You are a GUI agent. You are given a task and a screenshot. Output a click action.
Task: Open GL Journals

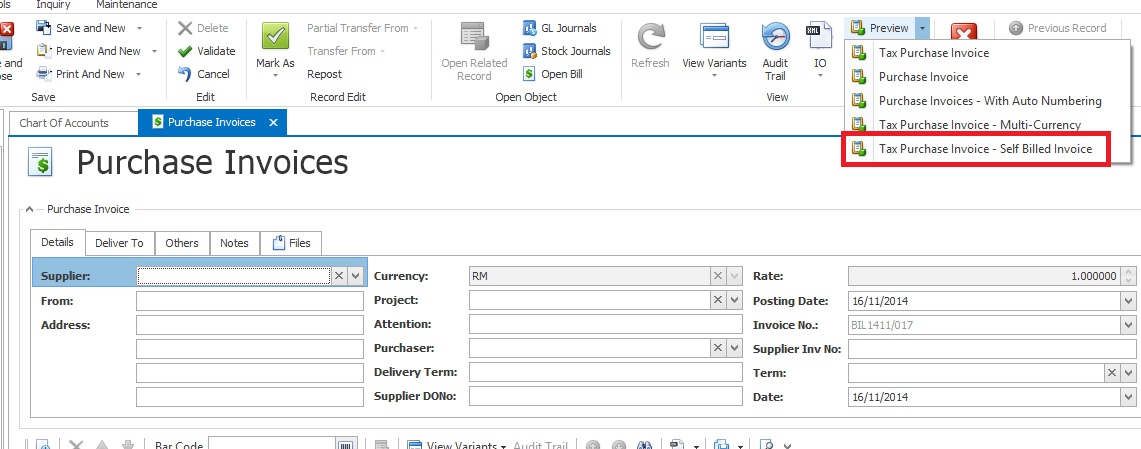[x=560, y=28]
